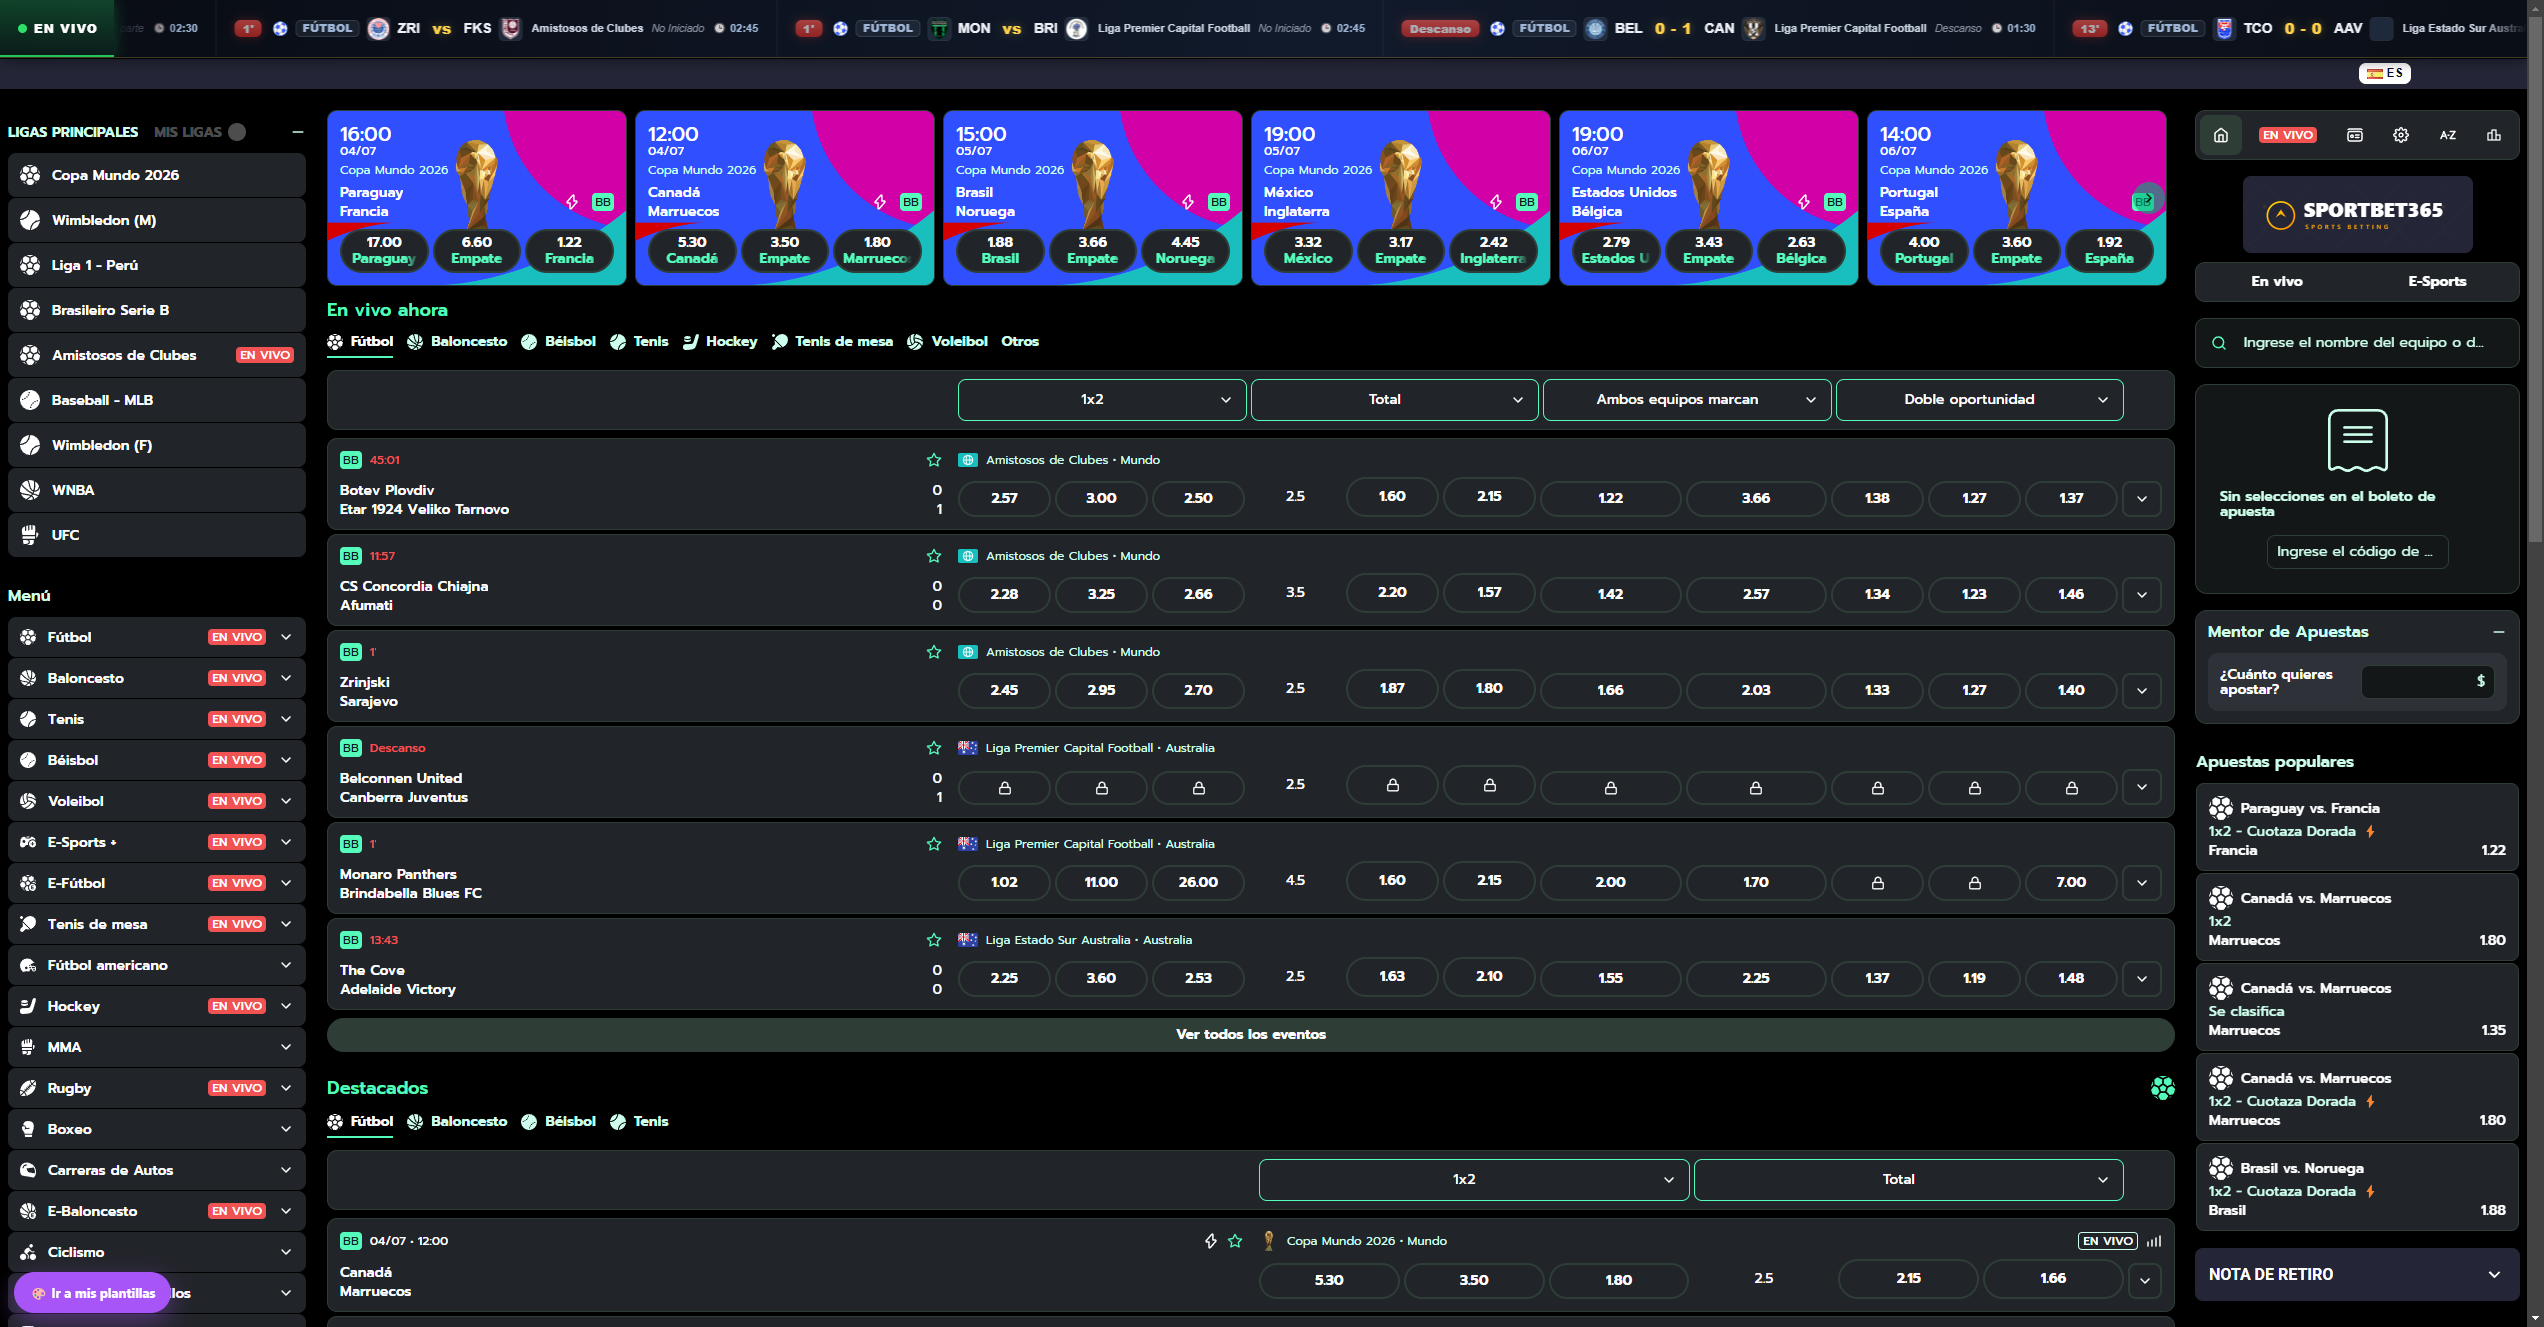The width and height of the screenshot is (2544, 1327).
Task: Bet on Francia at 1.22 in top card
Action: click(569, 250)
